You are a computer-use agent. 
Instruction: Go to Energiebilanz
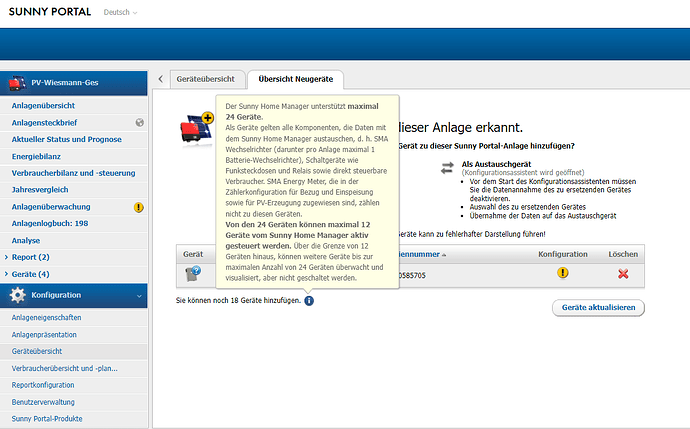point(36,157)
